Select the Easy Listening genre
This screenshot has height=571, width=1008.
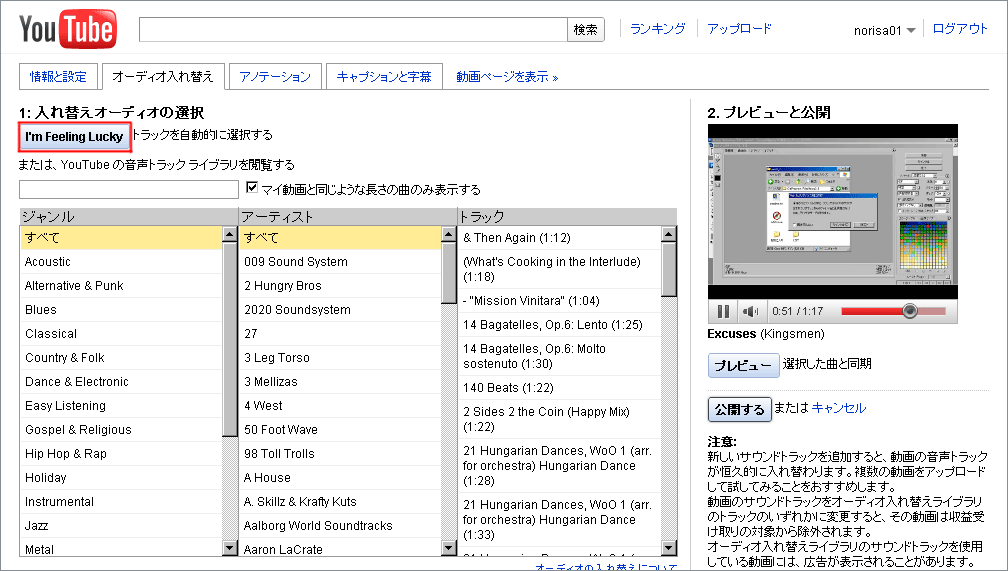121,406
